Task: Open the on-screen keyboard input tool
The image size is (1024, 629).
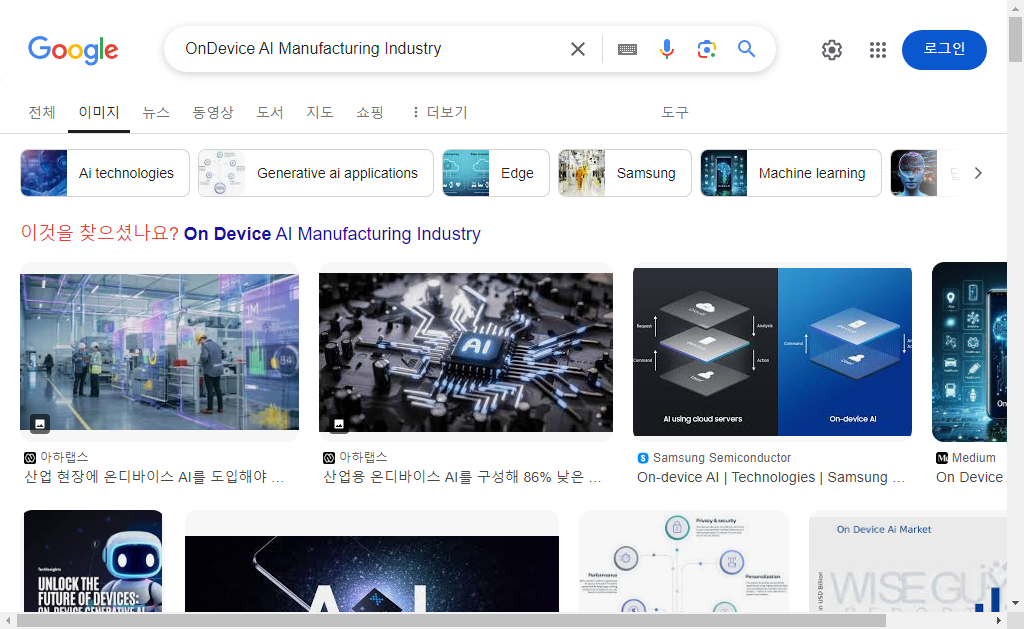Action: (x=627, y=50)
